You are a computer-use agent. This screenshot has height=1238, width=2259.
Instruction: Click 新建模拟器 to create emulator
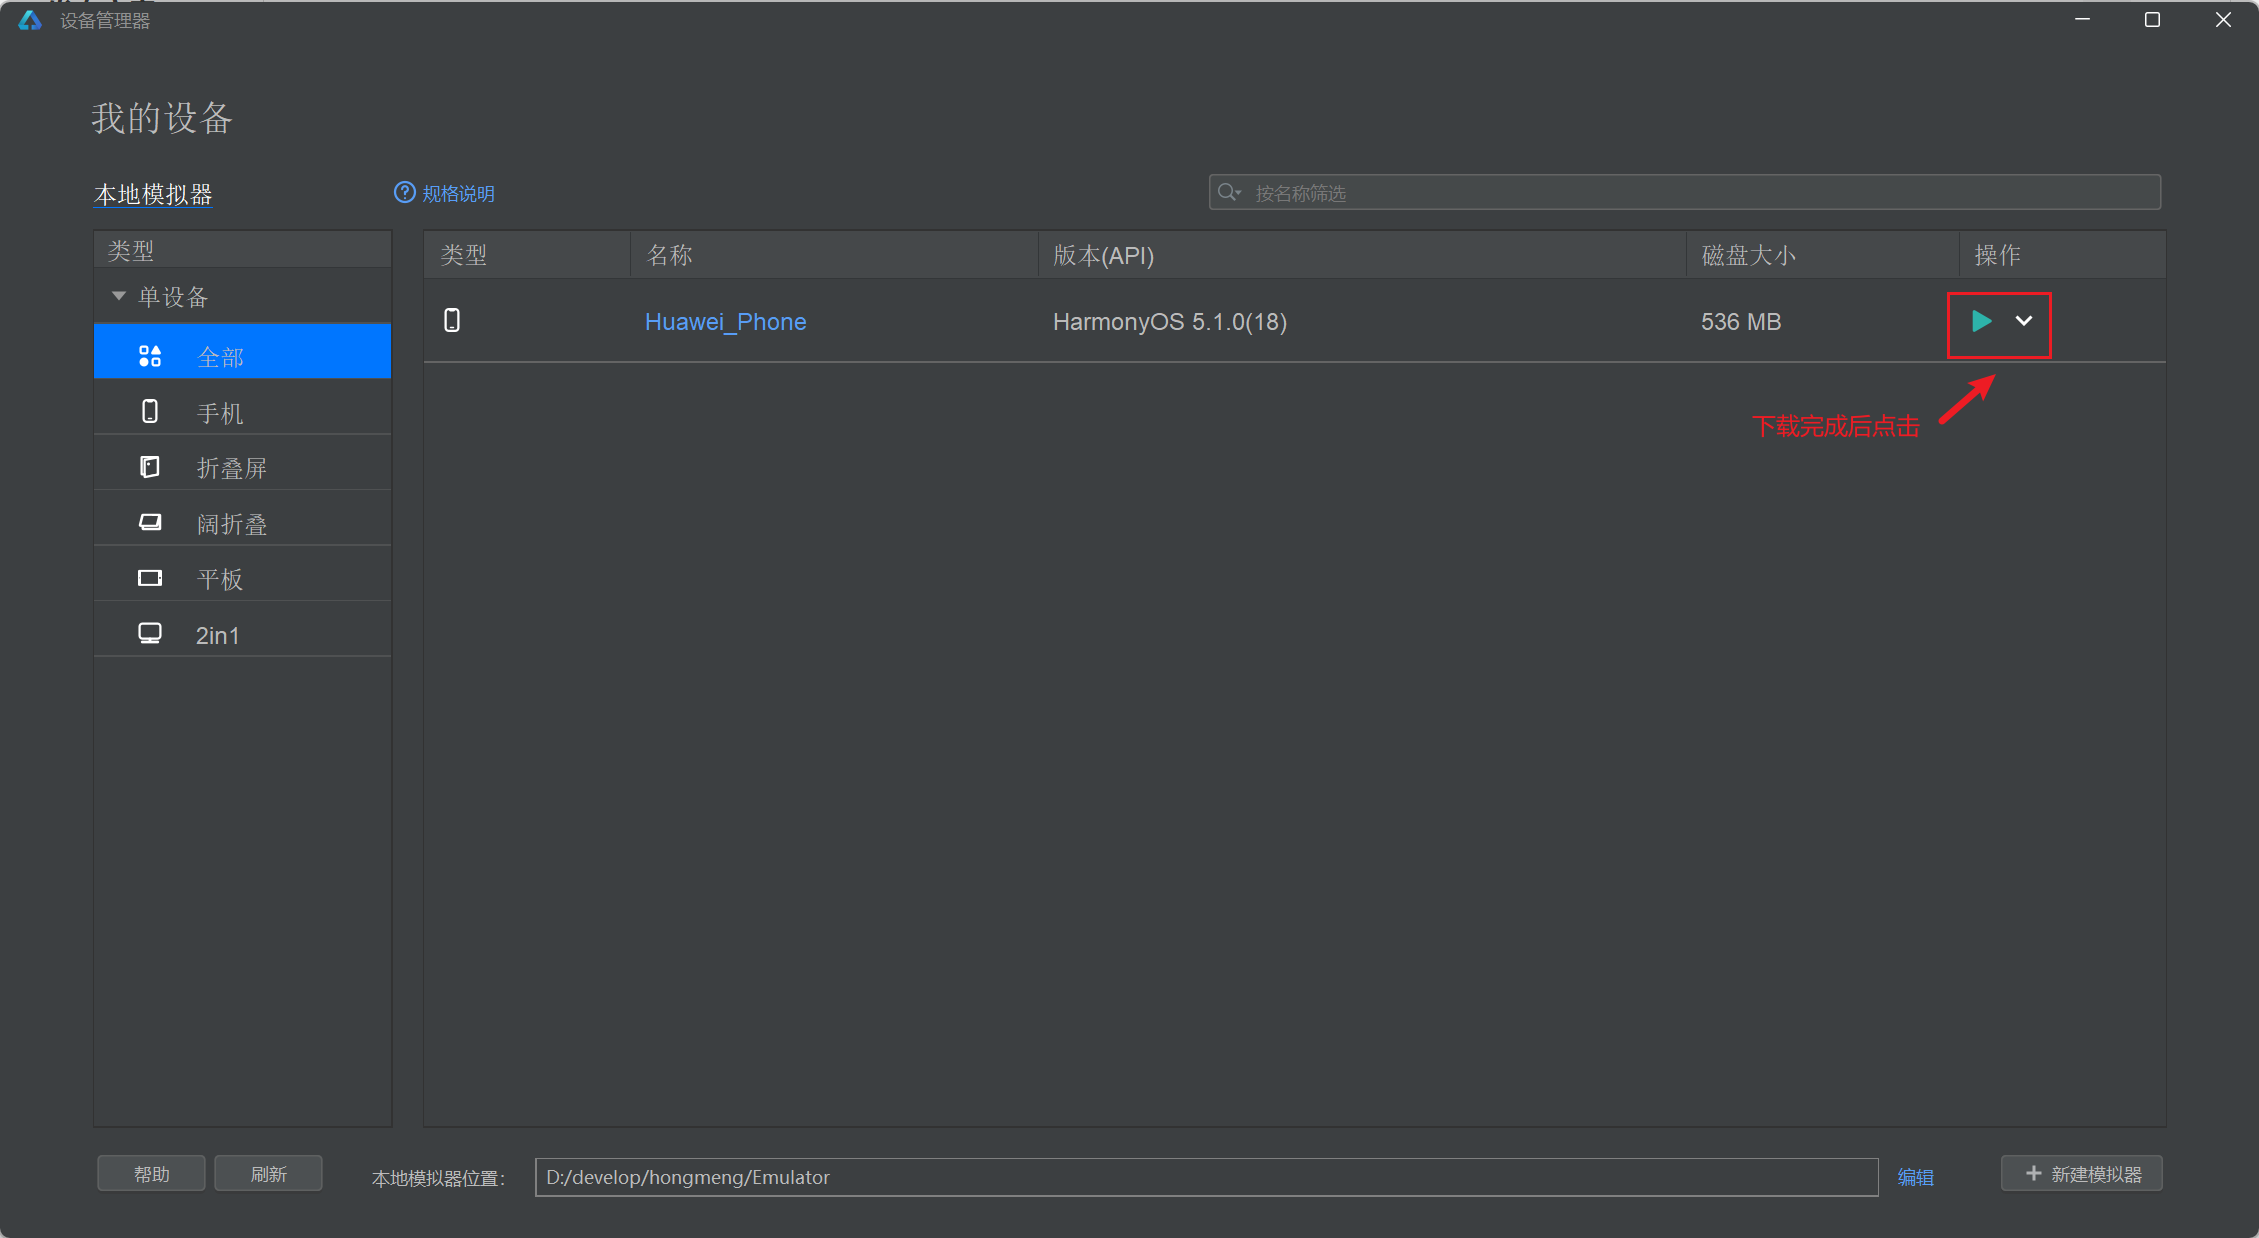pyautogui.click(x=2082, y=1174)
